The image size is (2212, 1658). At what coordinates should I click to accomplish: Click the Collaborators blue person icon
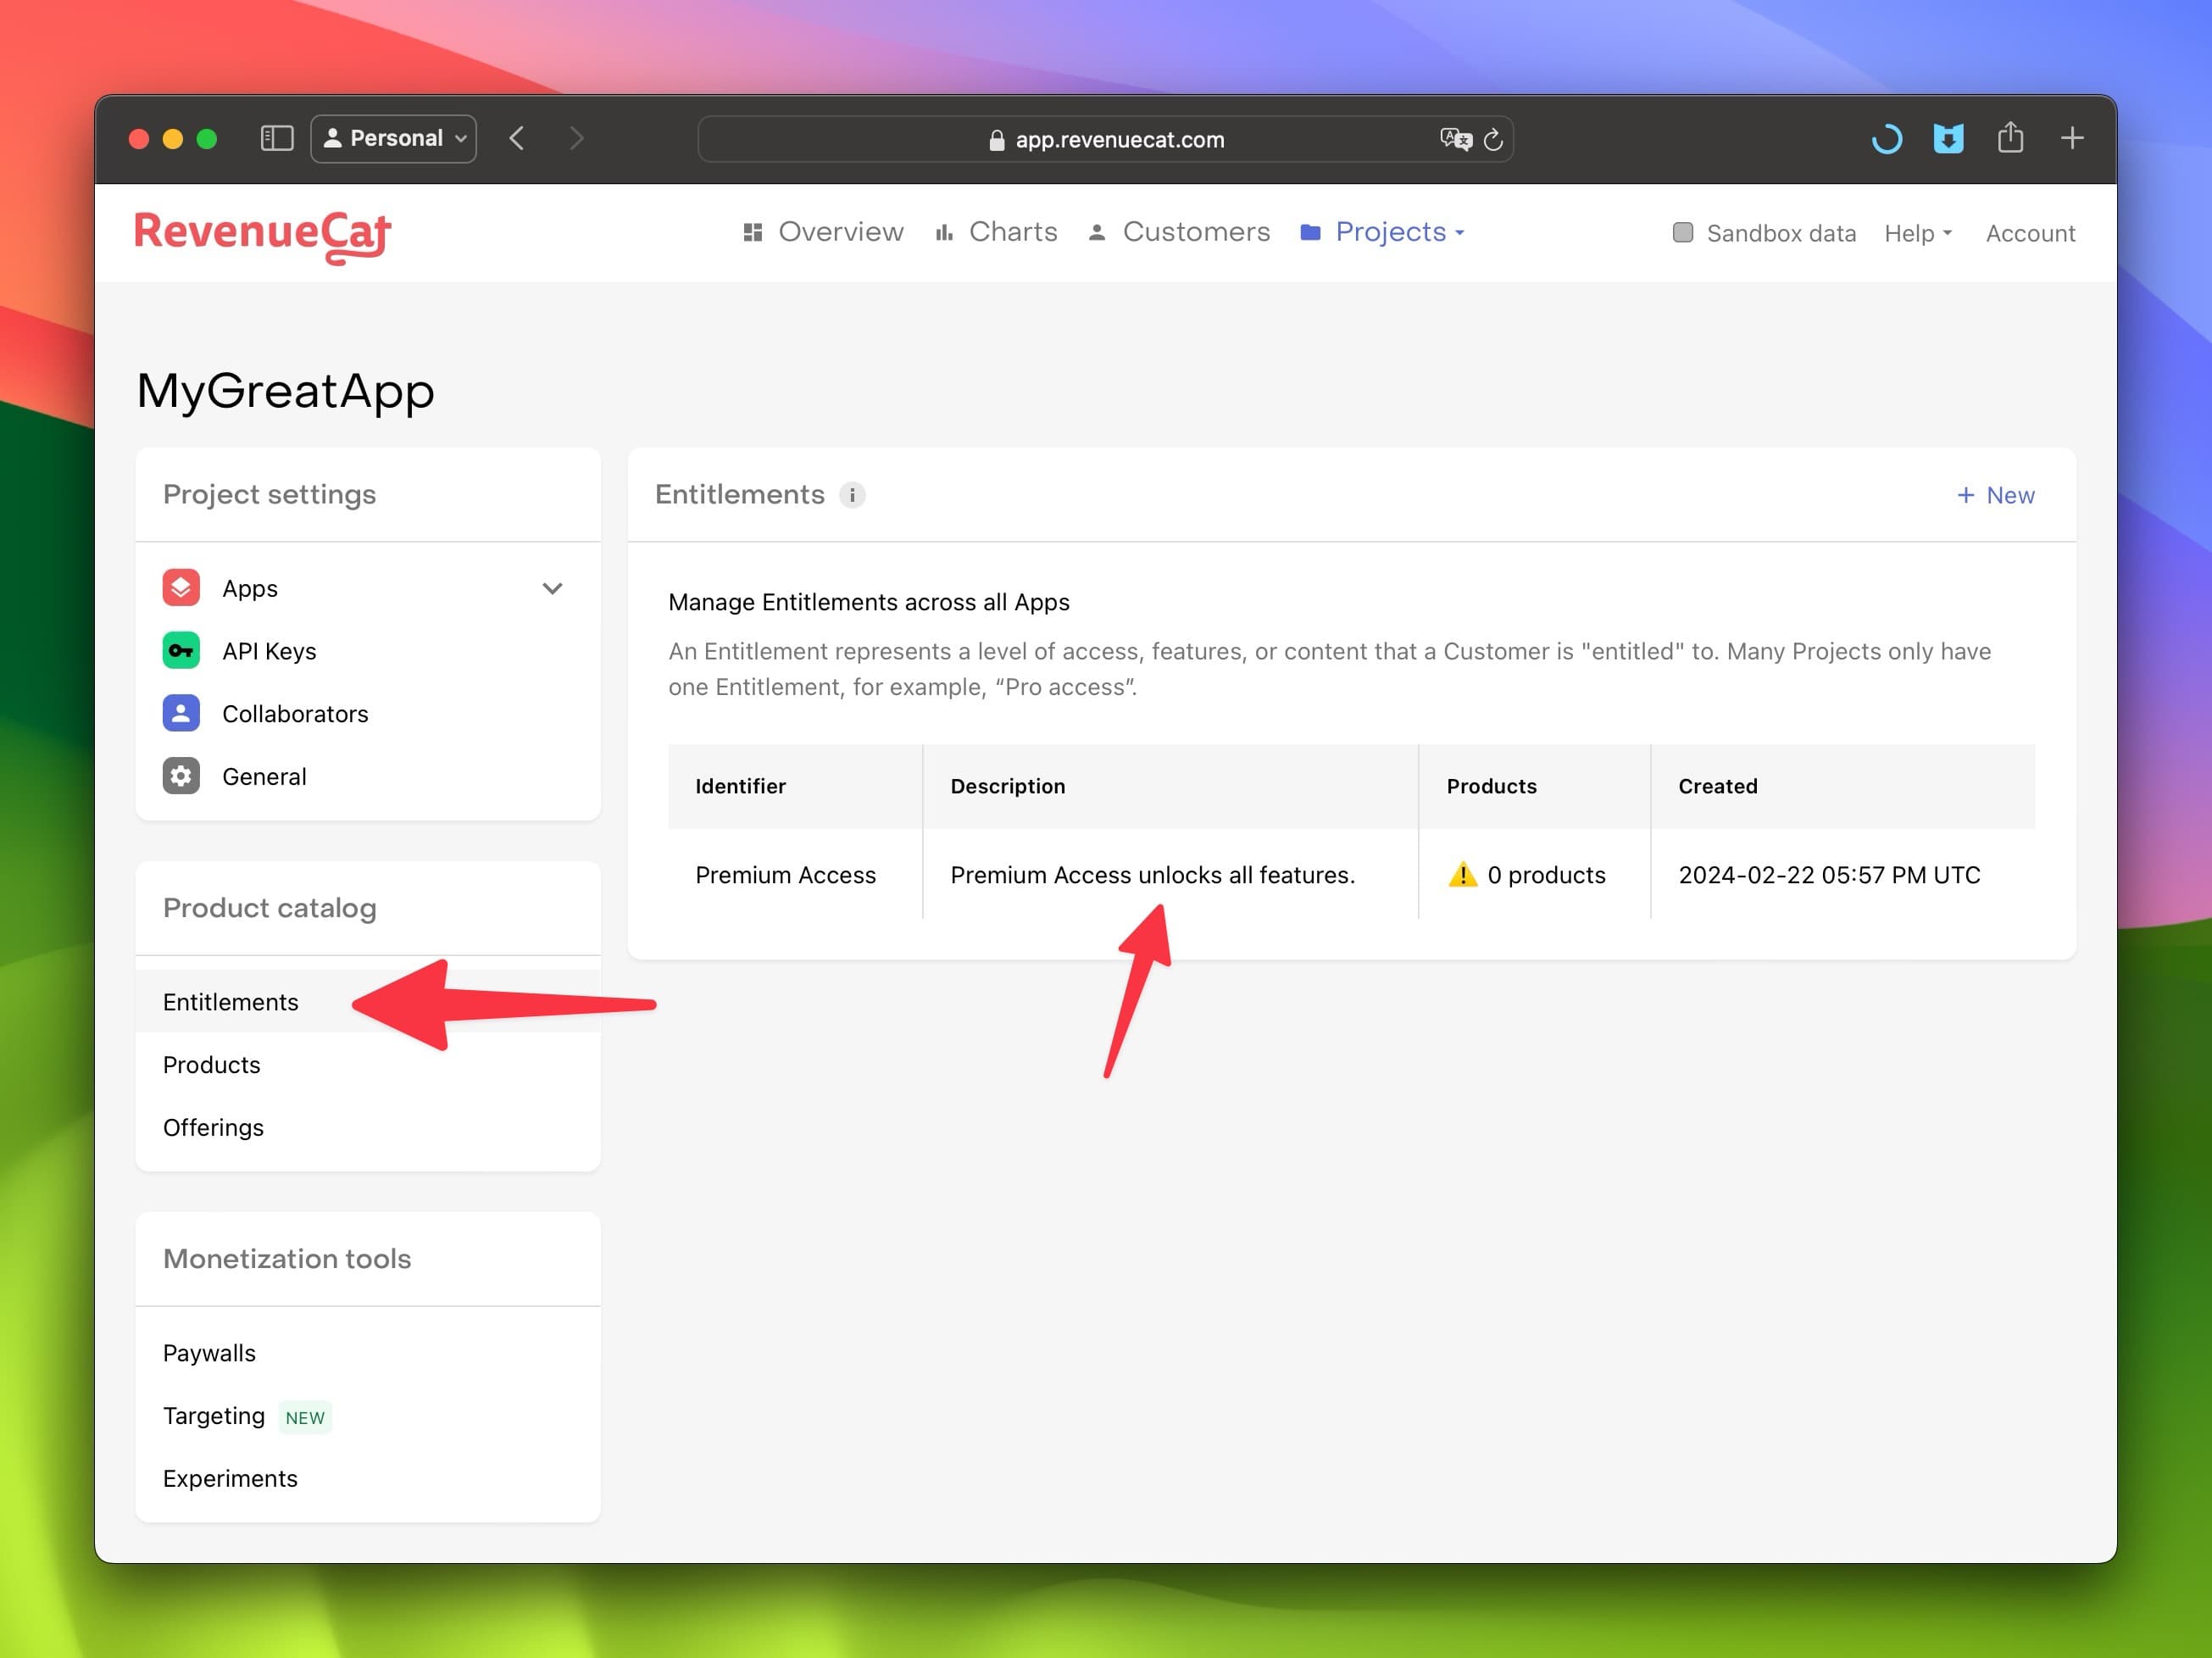(x=181, y=714)
